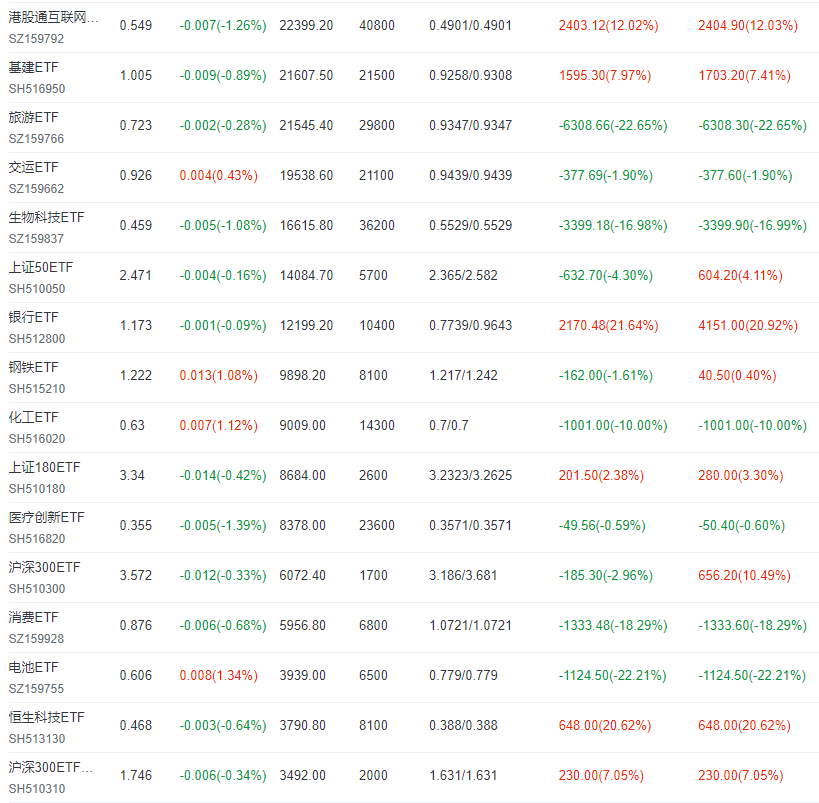Click the code SZ159928
The image size is (819, 803).
coord(36,639)
